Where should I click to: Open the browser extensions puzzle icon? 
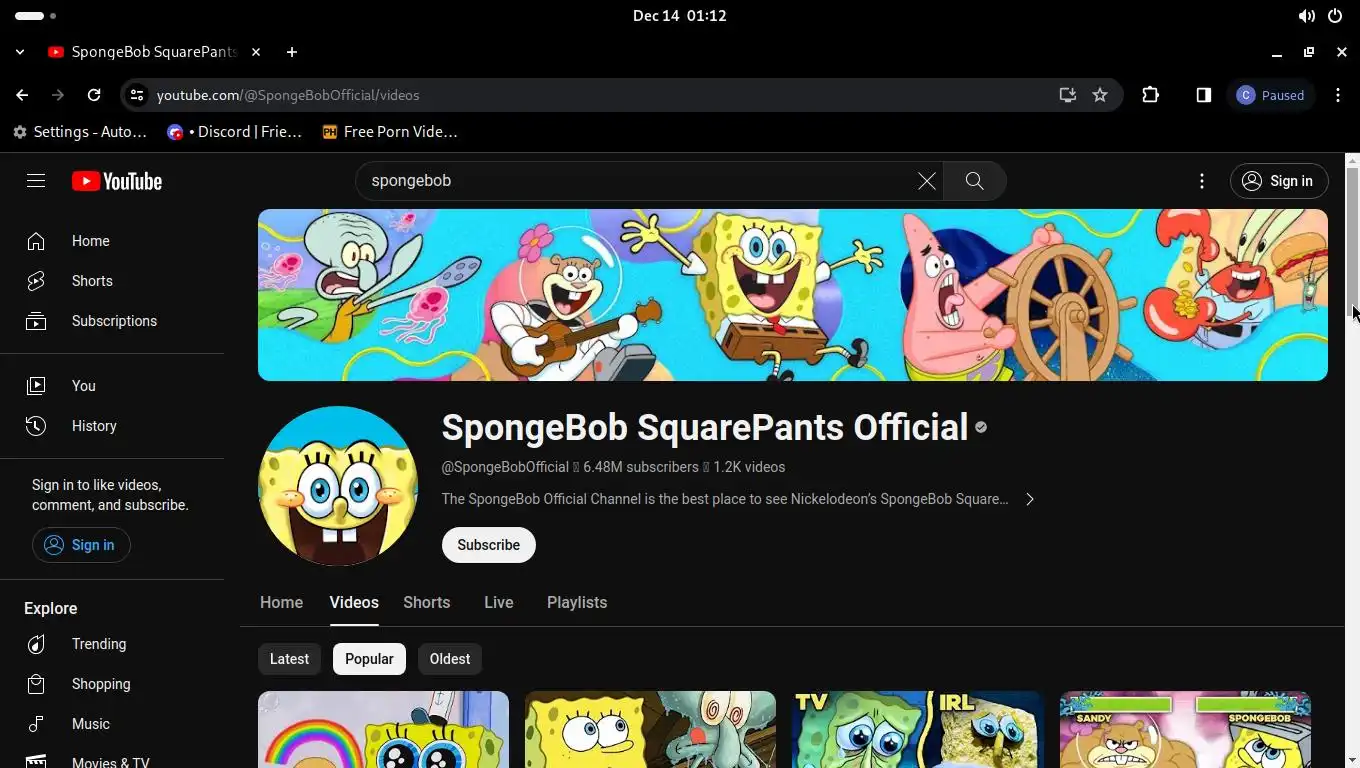tap(1150, 95)
